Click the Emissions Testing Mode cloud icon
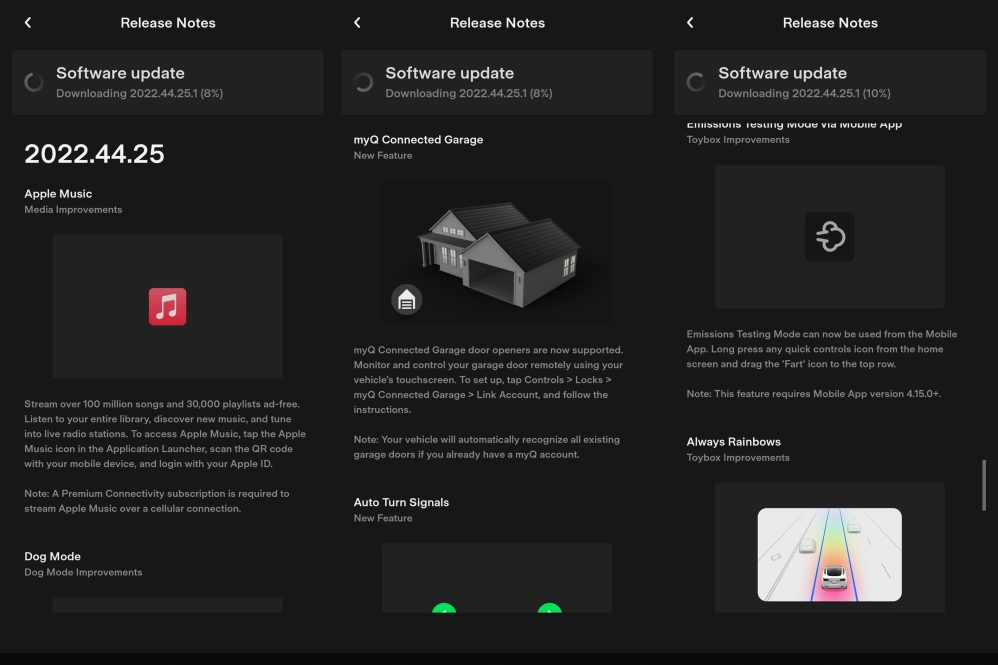This screenshot has height=665, width=998. click(x=829, y=237)
